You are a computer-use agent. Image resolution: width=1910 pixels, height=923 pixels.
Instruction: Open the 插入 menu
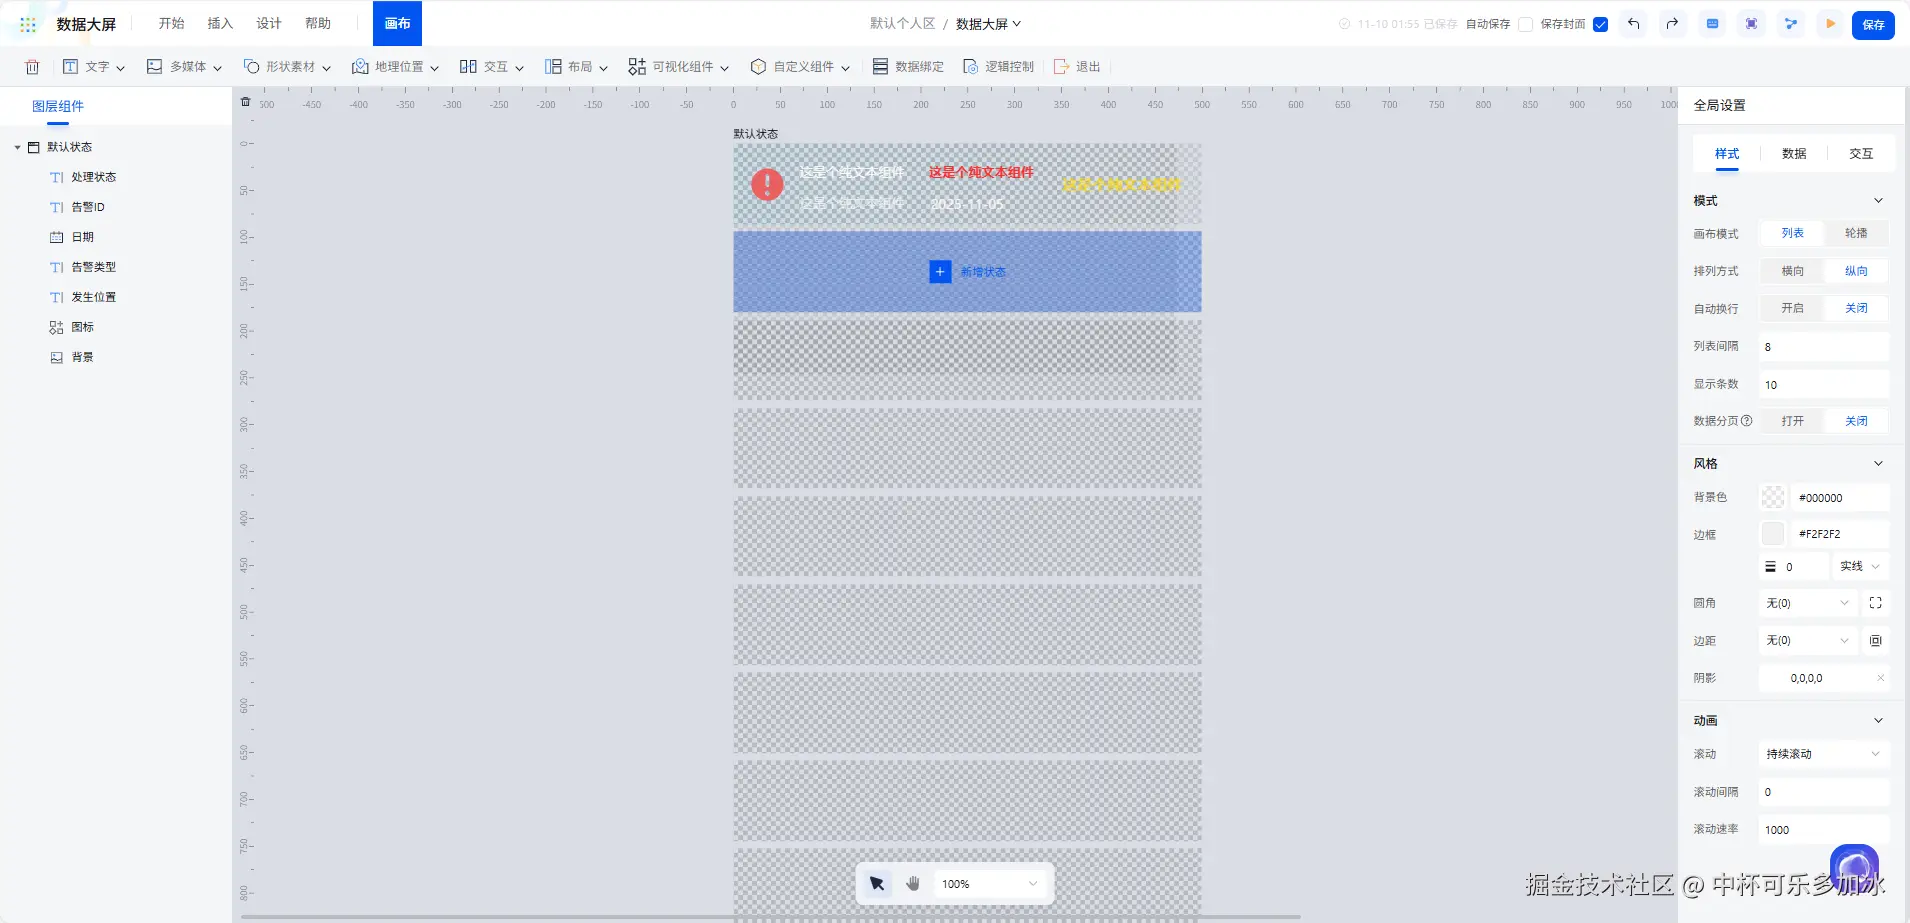click(x=220, y=24)
